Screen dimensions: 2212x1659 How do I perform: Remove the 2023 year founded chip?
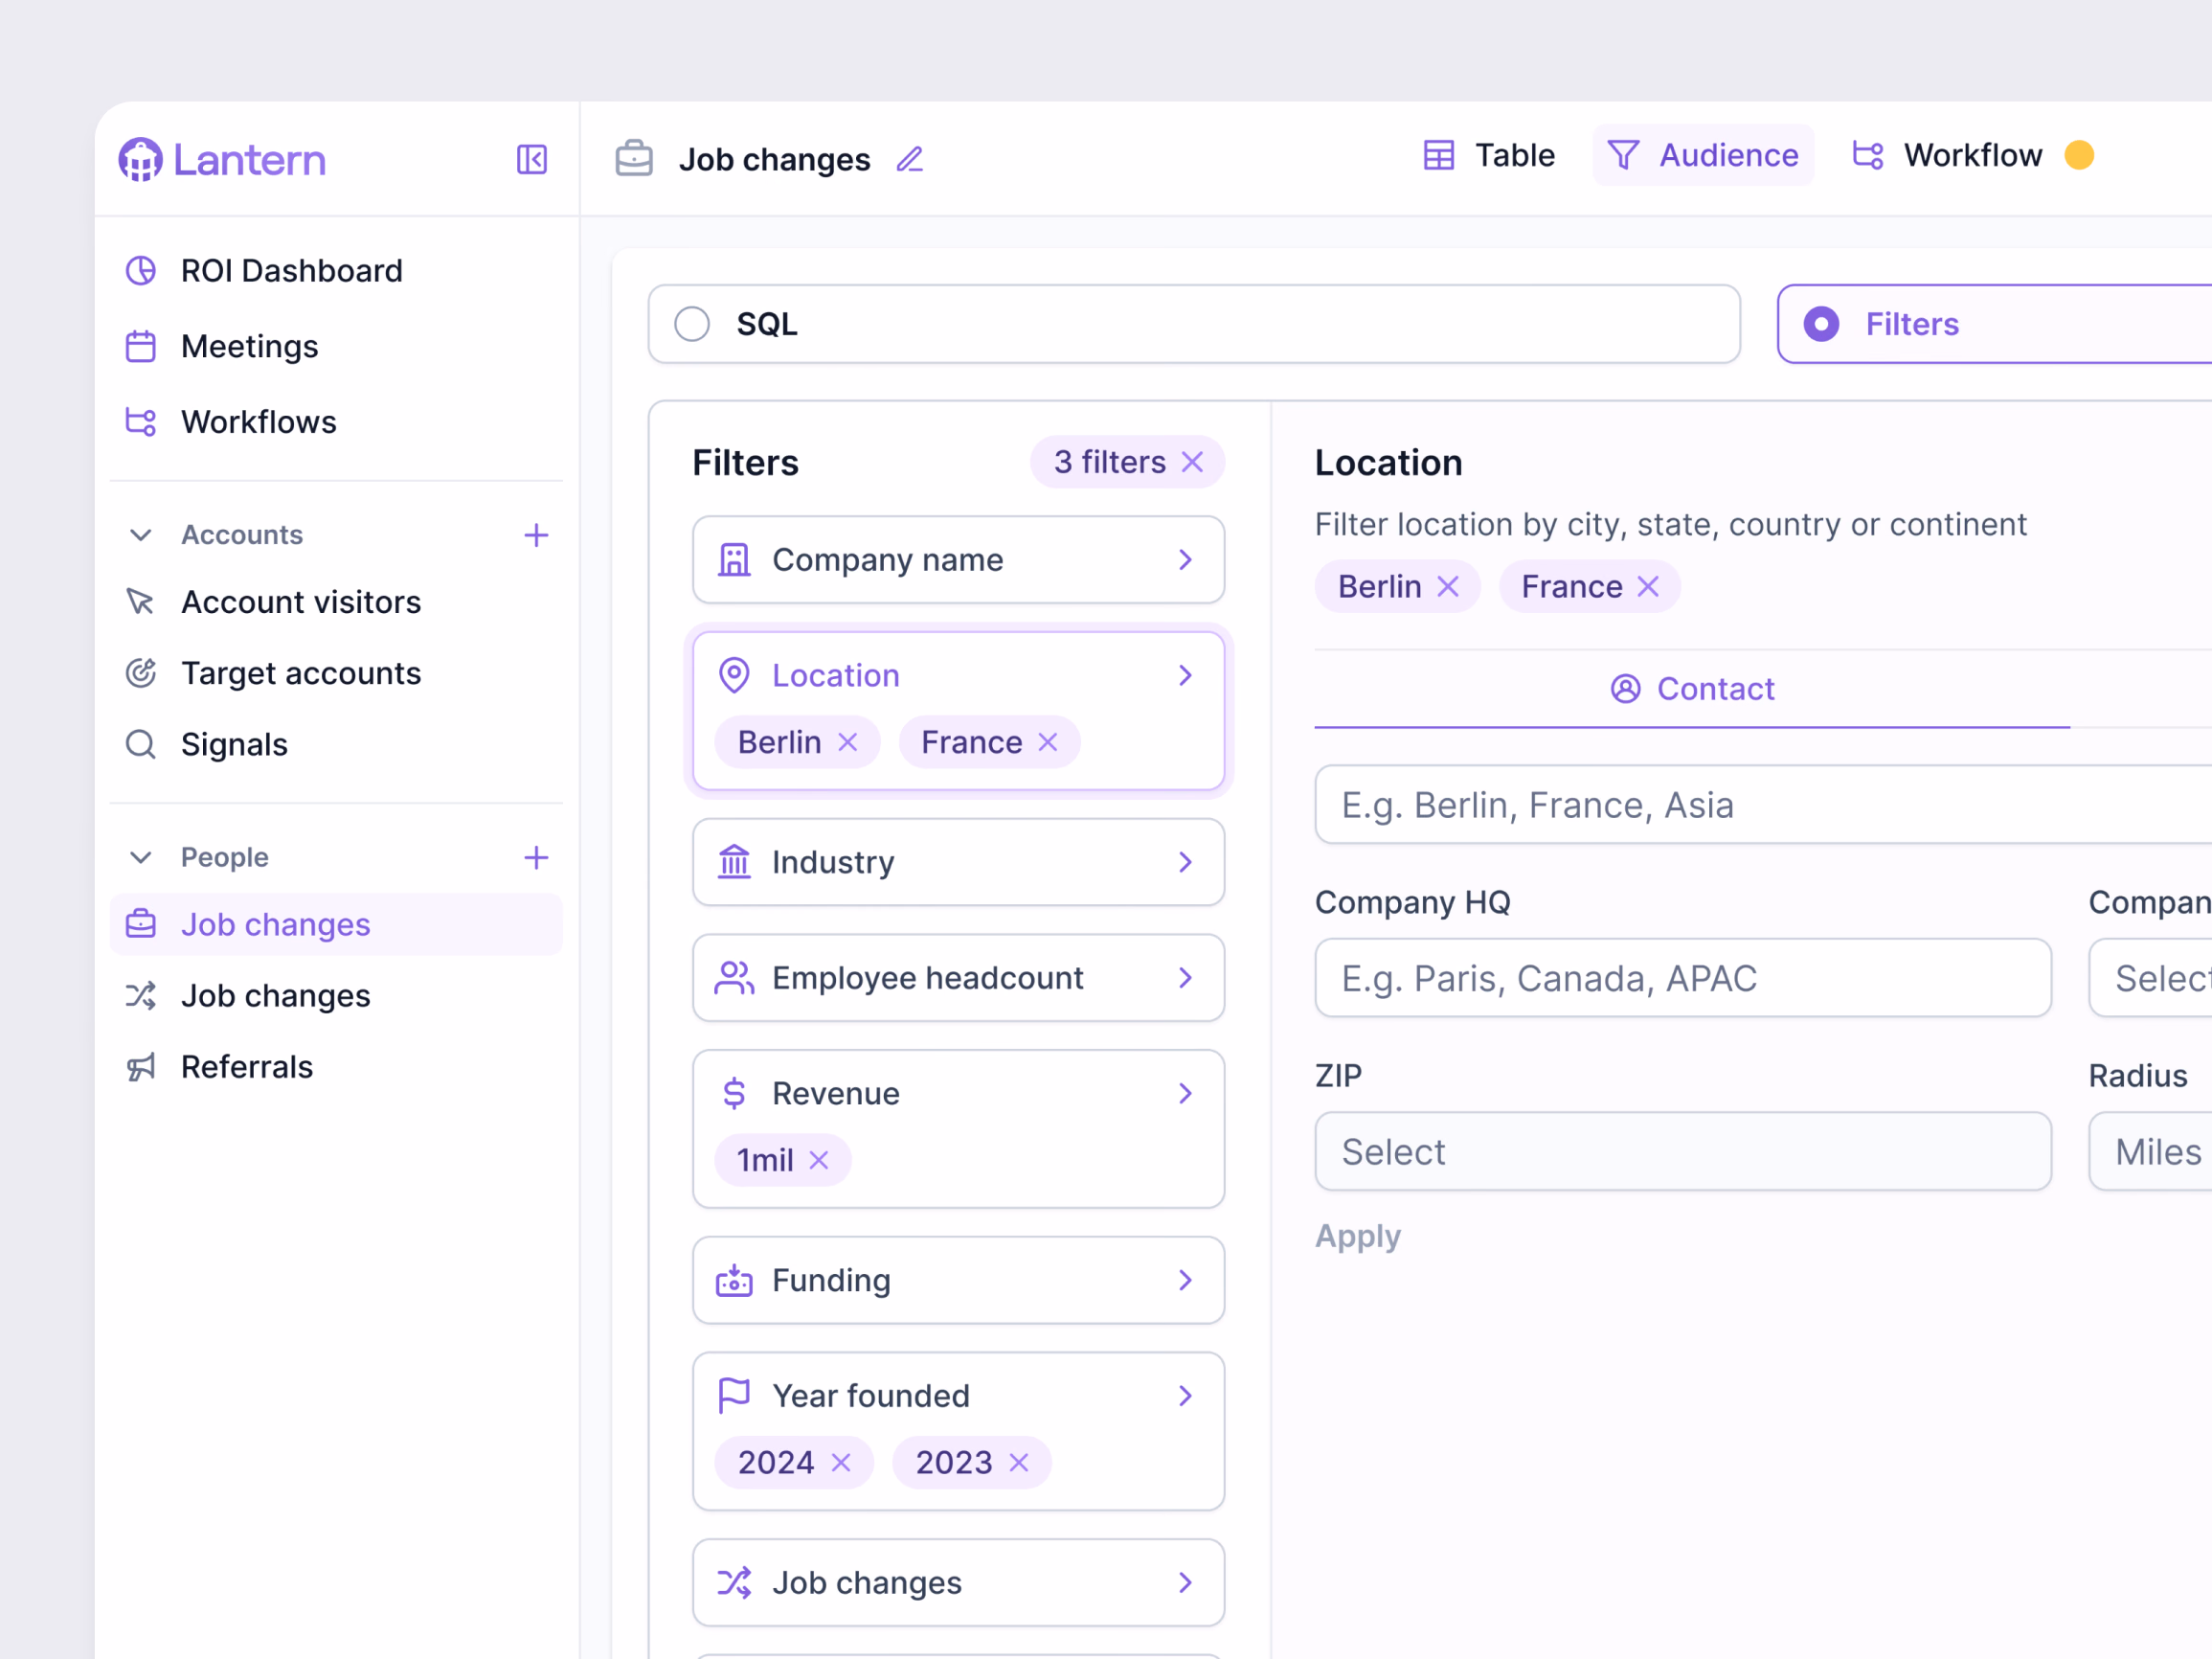tap(1019, 1462)
